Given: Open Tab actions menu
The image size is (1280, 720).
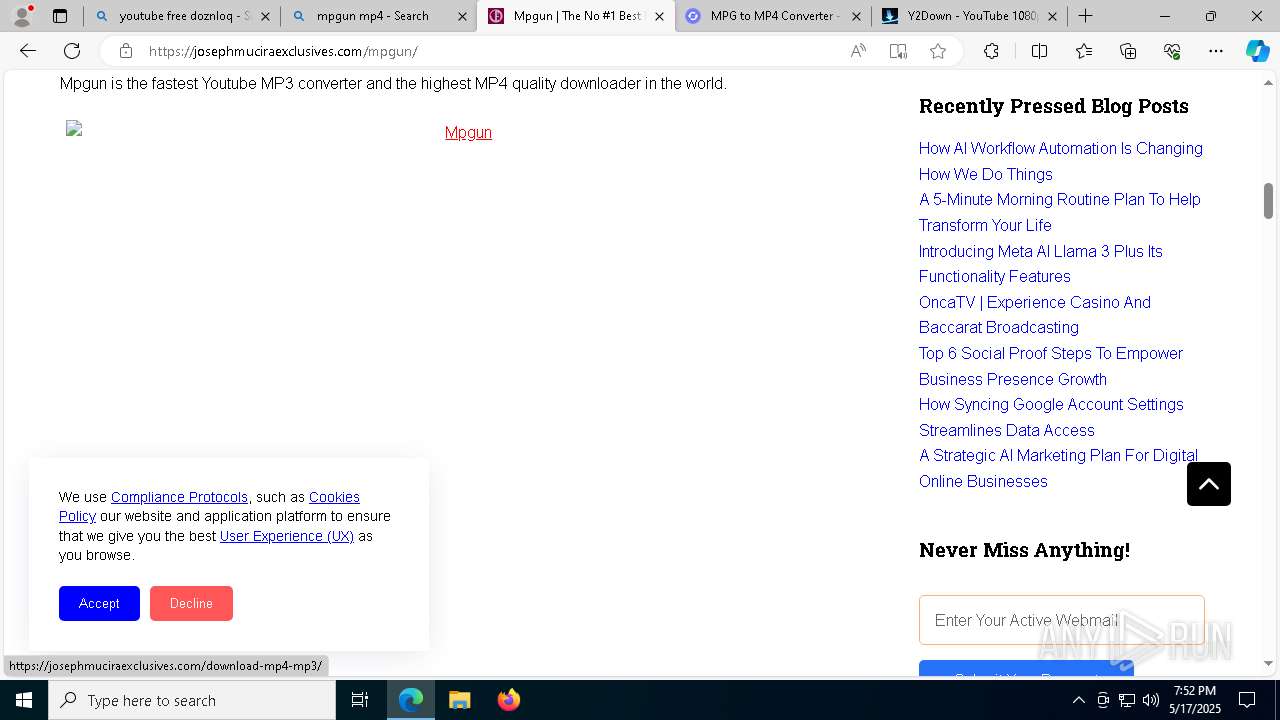Looking at the screenshot, I should click(60, 16).
